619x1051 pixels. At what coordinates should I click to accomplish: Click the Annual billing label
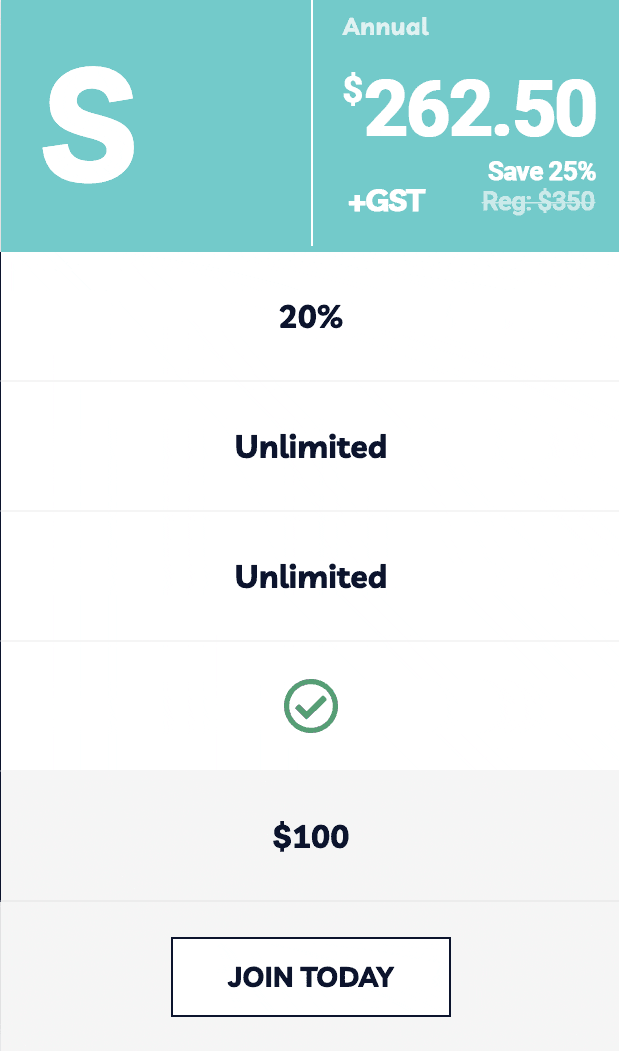click(x=386, y=27)
